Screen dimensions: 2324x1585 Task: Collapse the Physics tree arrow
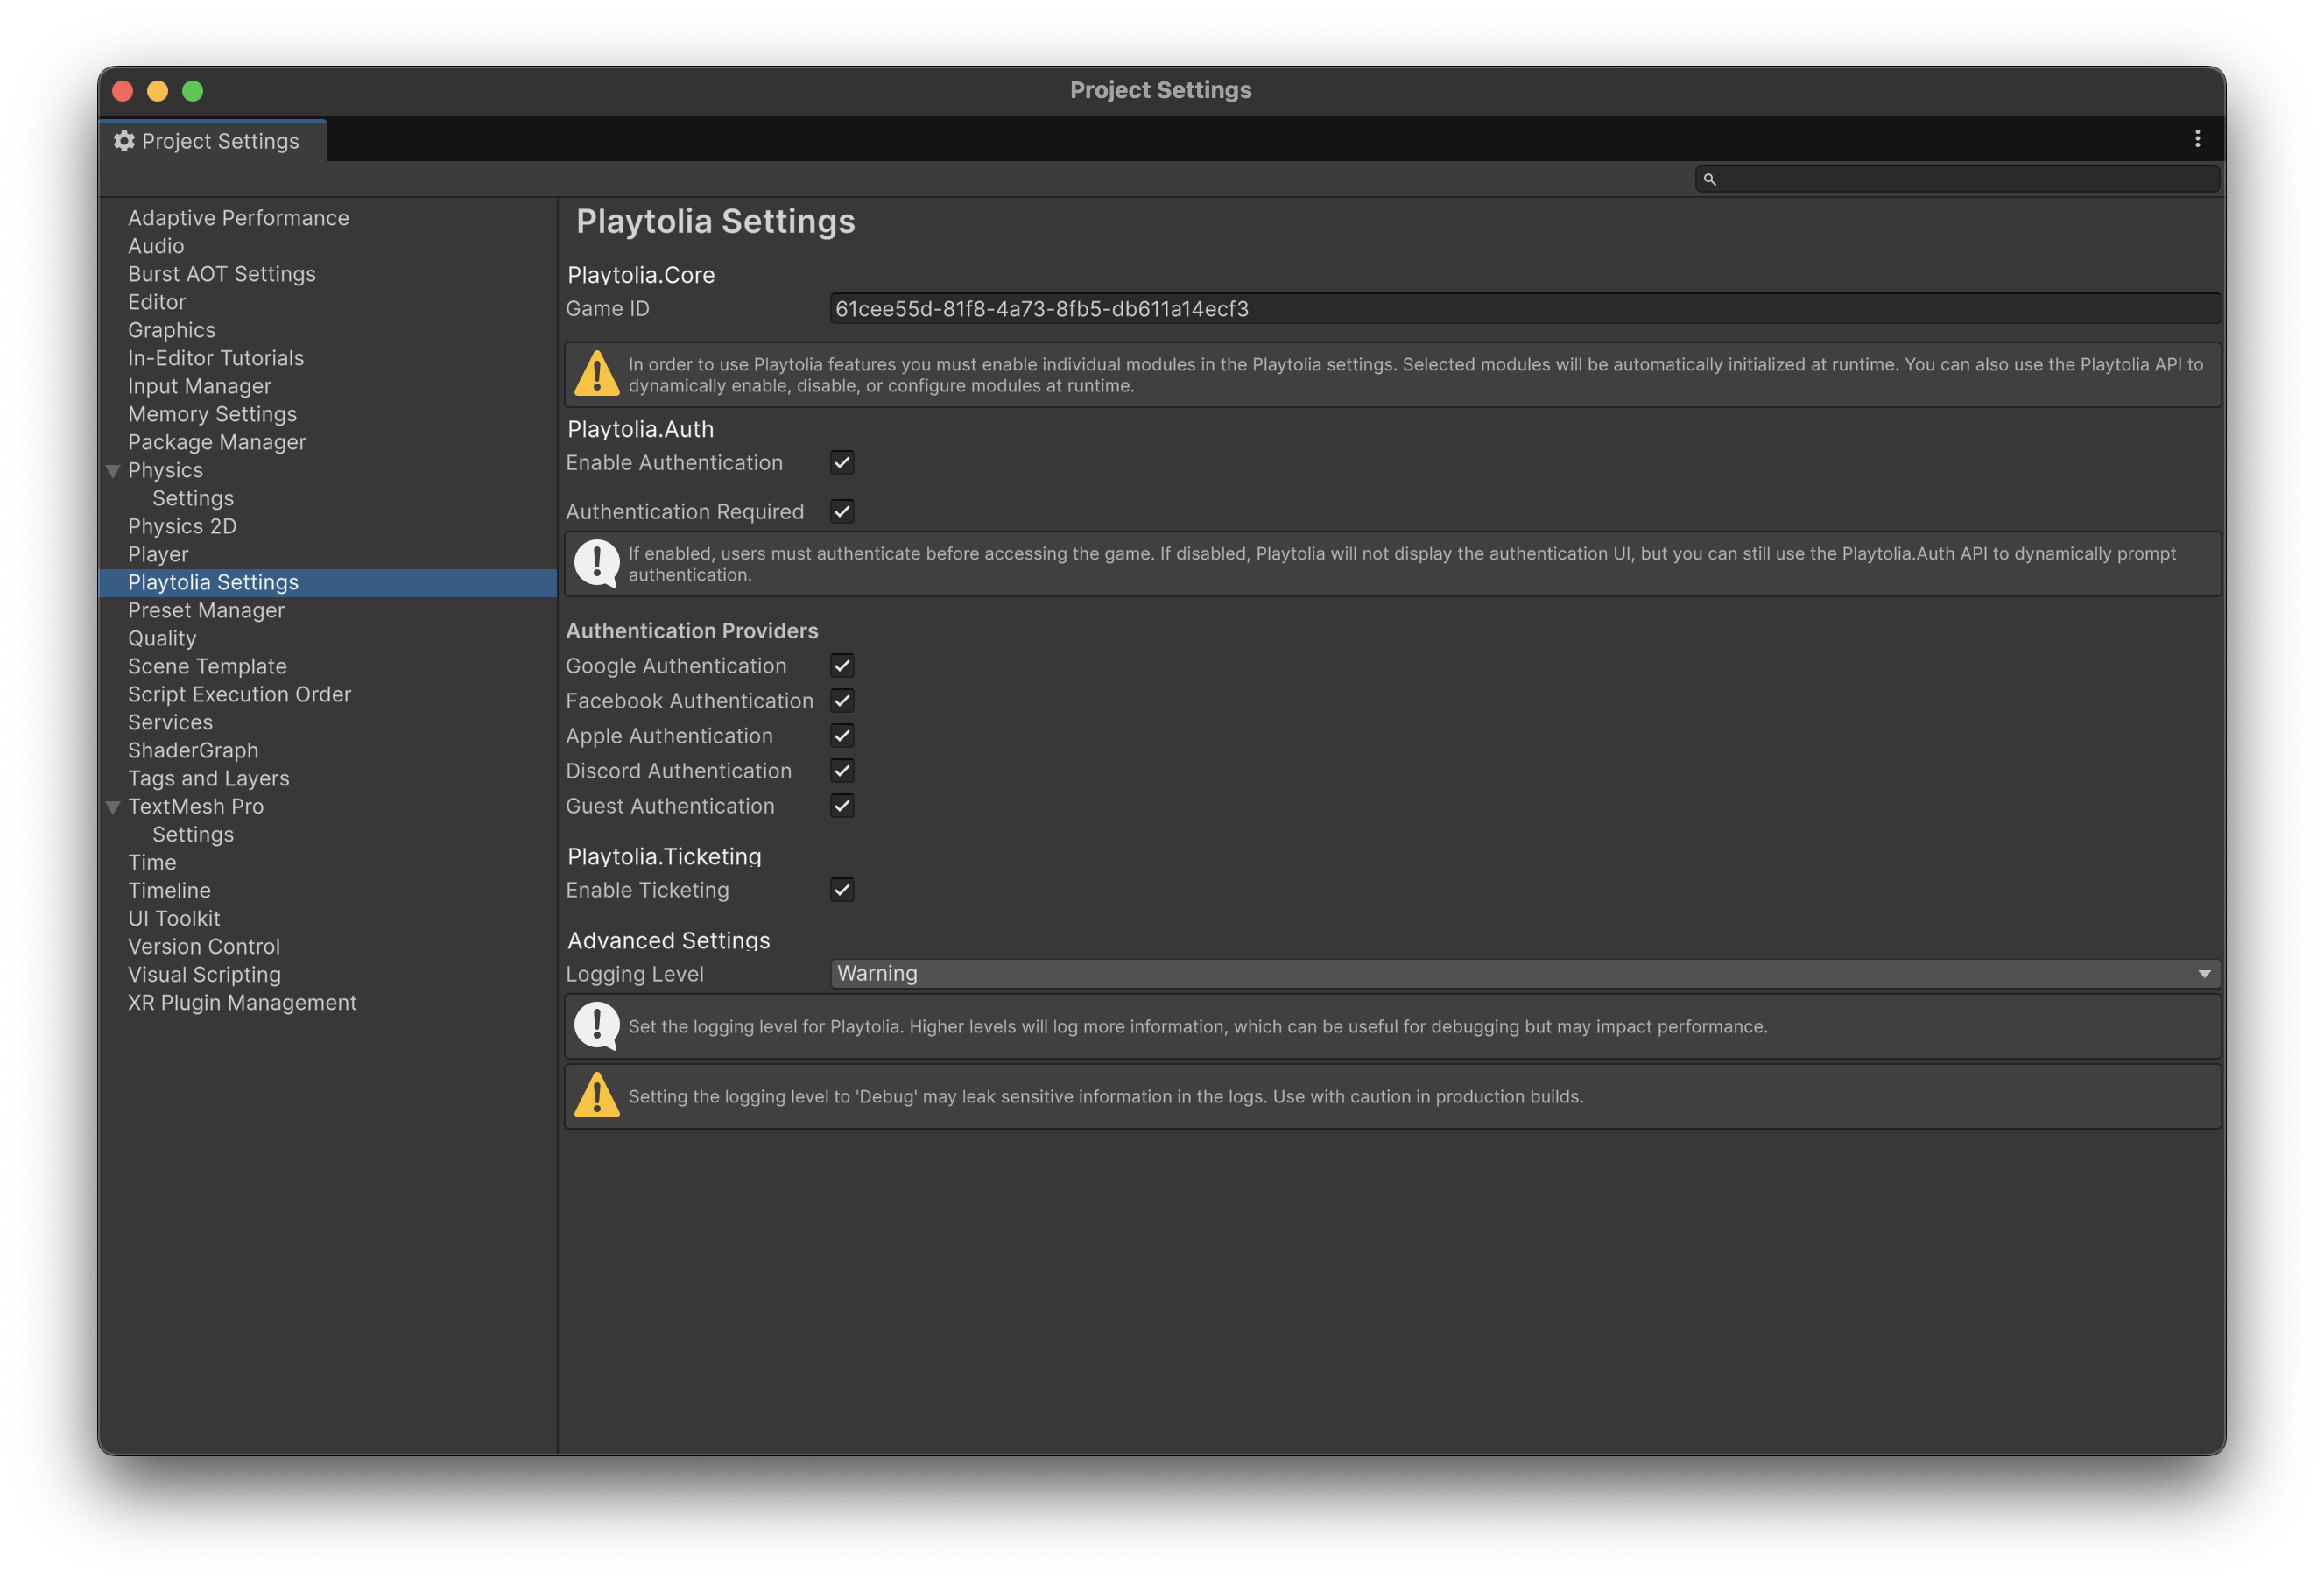pyautogui.click(x=113, y=471)
